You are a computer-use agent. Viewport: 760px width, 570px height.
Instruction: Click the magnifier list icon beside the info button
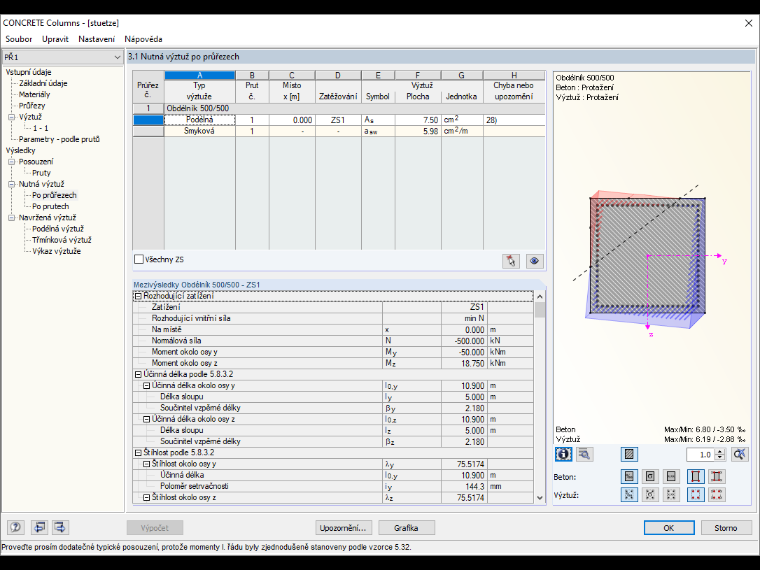point(585,454)
